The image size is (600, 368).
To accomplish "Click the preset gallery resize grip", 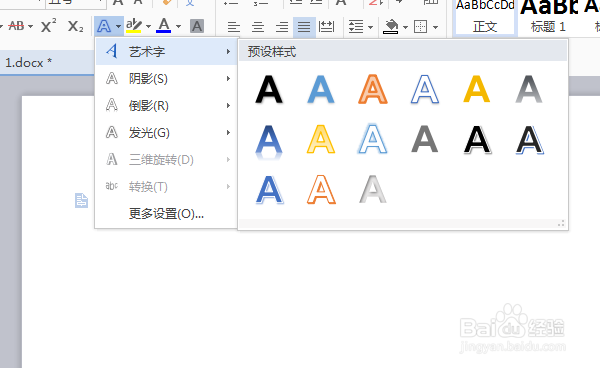I will (561, 223).
